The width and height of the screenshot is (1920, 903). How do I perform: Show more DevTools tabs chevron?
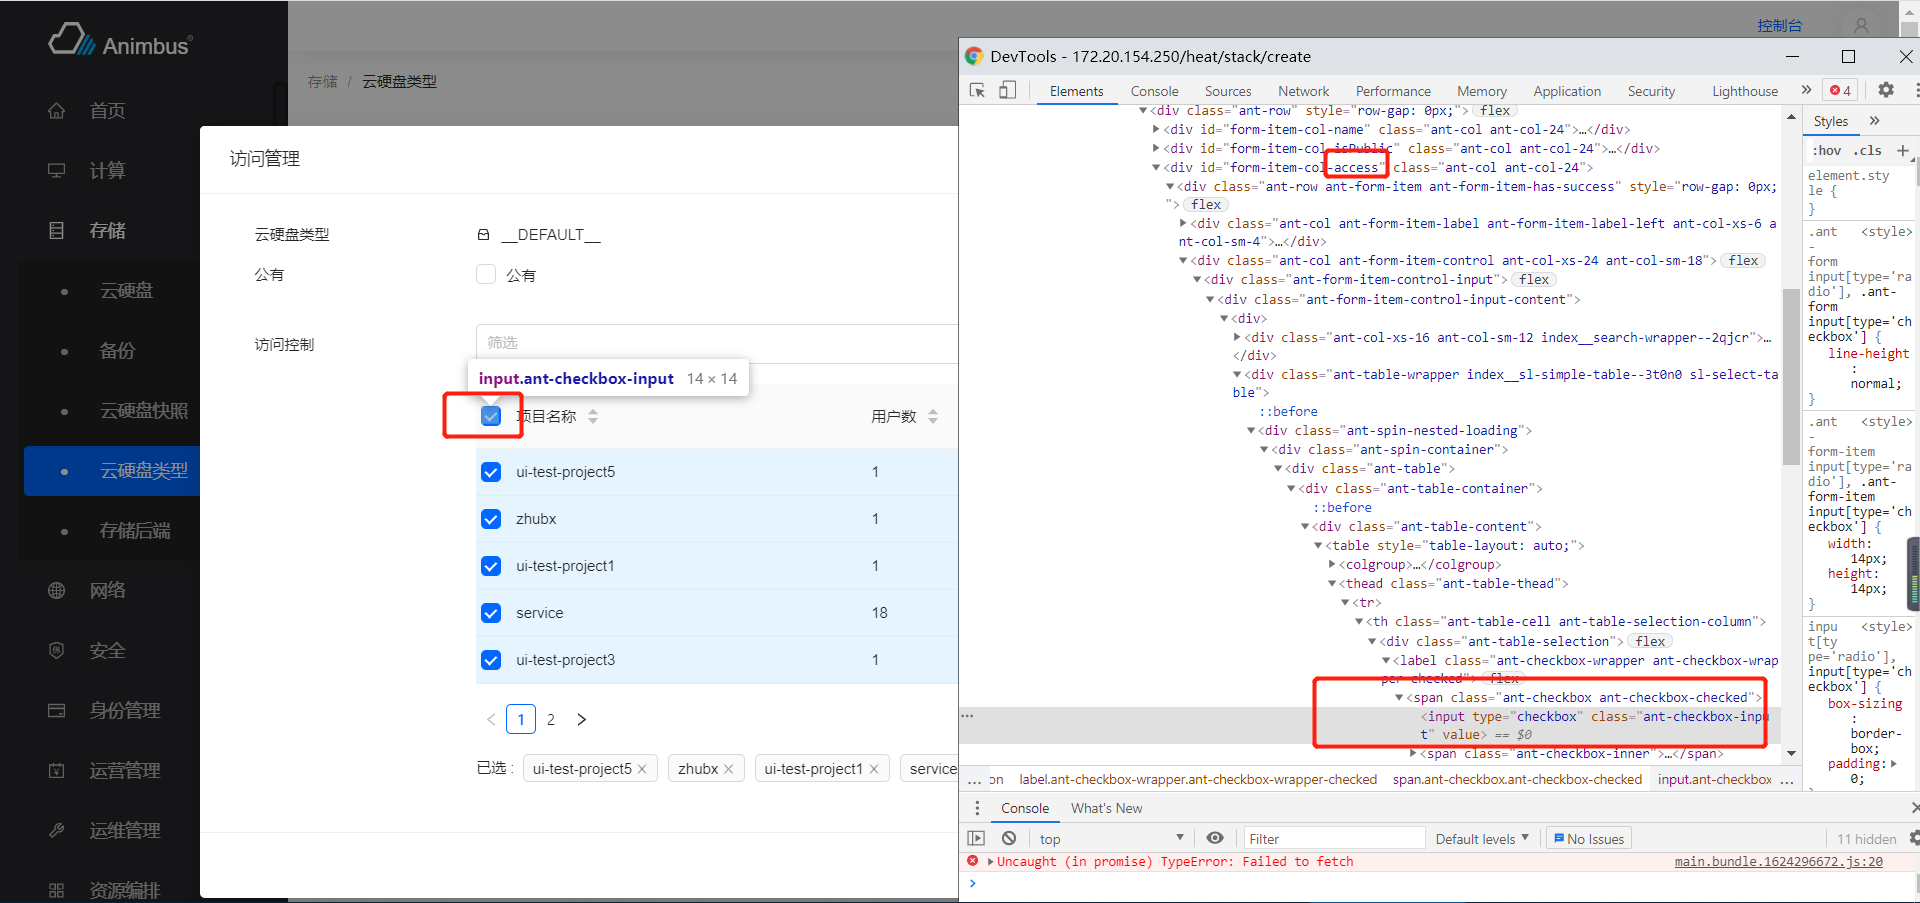(x=1806, y=90)
